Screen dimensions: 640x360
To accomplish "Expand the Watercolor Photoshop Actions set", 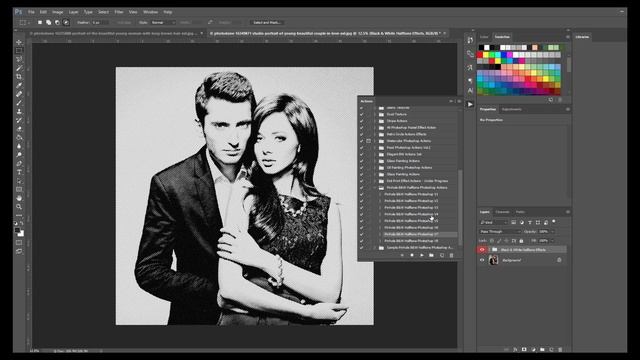I will [375, 141].
